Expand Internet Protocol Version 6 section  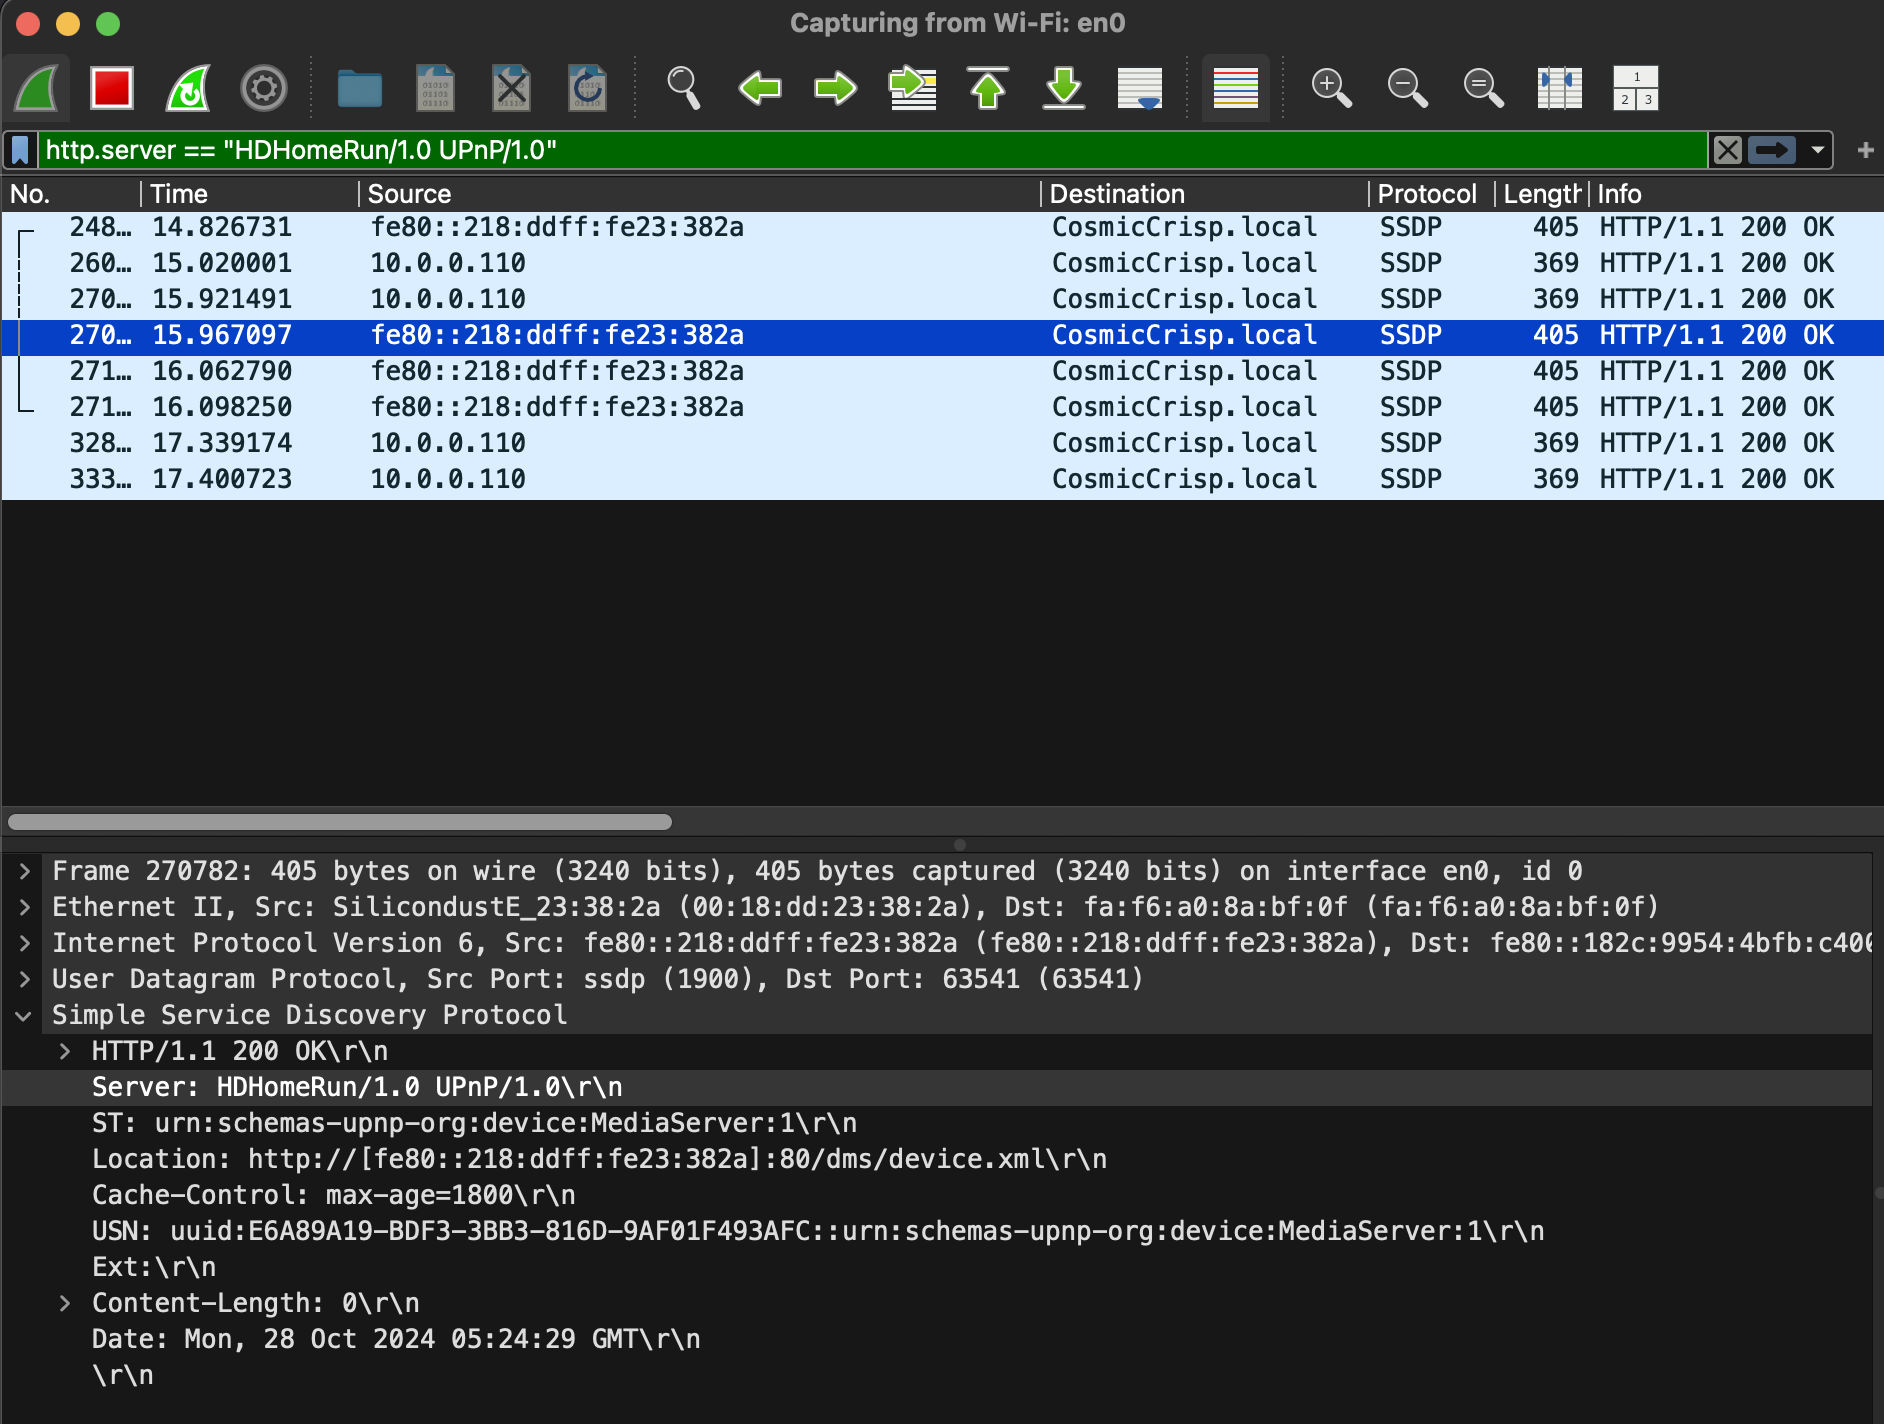point(25,944)
